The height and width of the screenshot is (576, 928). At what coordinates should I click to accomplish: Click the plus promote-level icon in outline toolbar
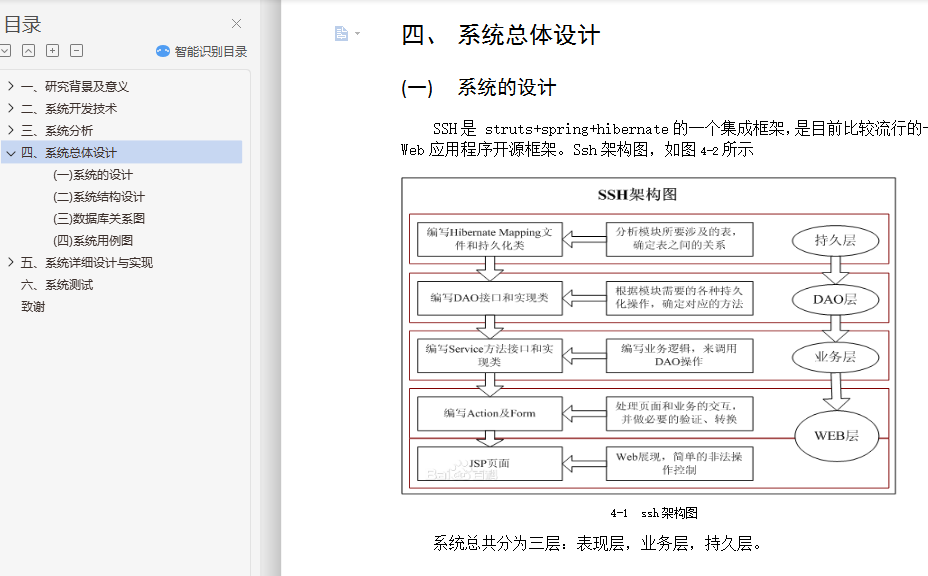(53, 51)
